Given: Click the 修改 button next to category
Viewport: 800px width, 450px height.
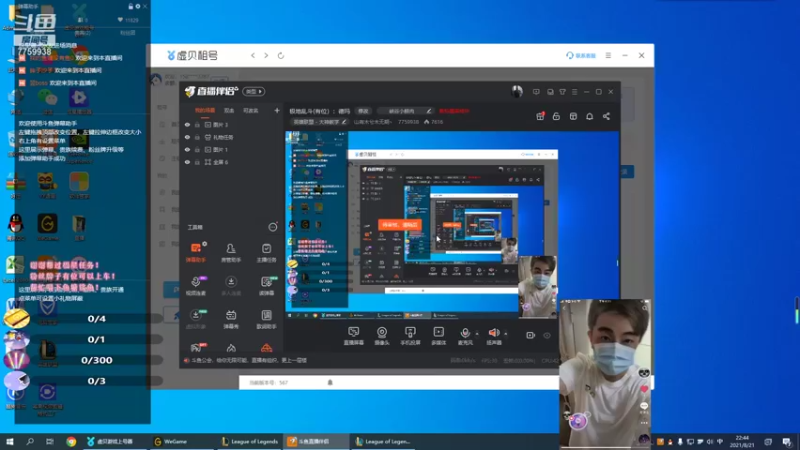Looking at the screenshot, I should click(x=363, y=111).
